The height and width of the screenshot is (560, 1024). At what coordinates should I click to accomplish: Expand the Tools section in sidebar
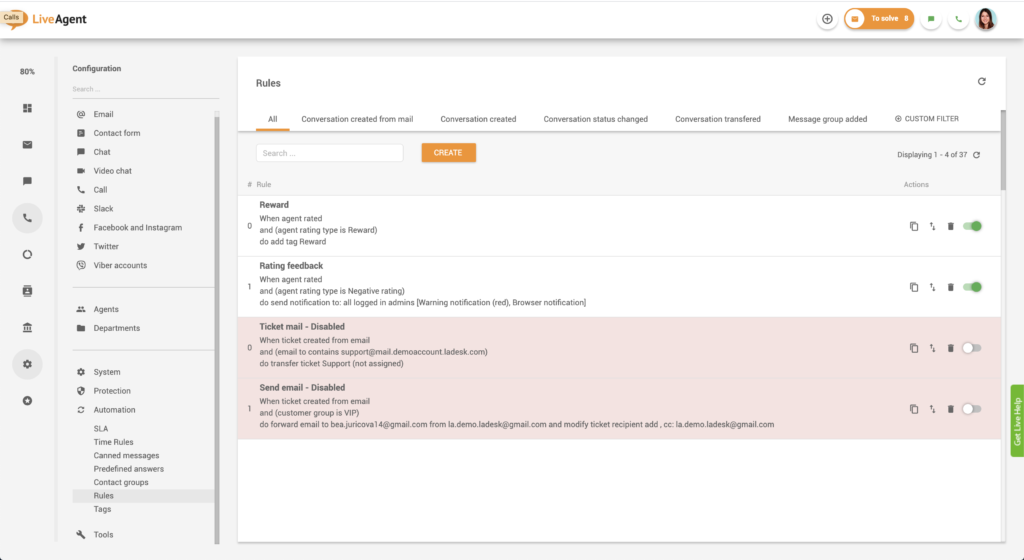pos(103,535)
